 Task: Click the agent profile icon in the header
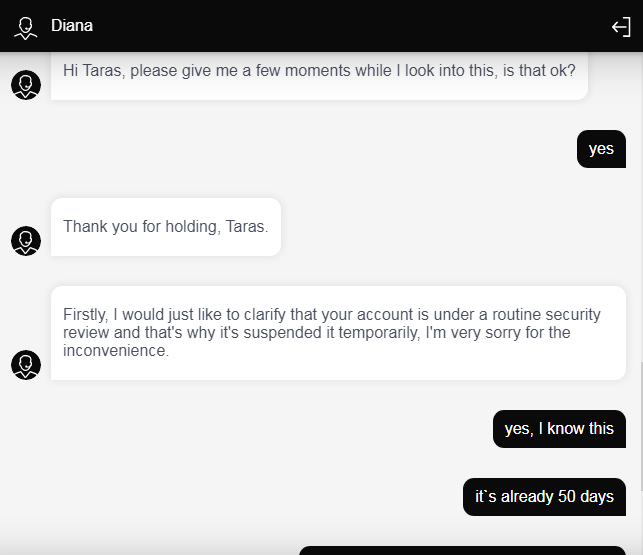[25, 27]
